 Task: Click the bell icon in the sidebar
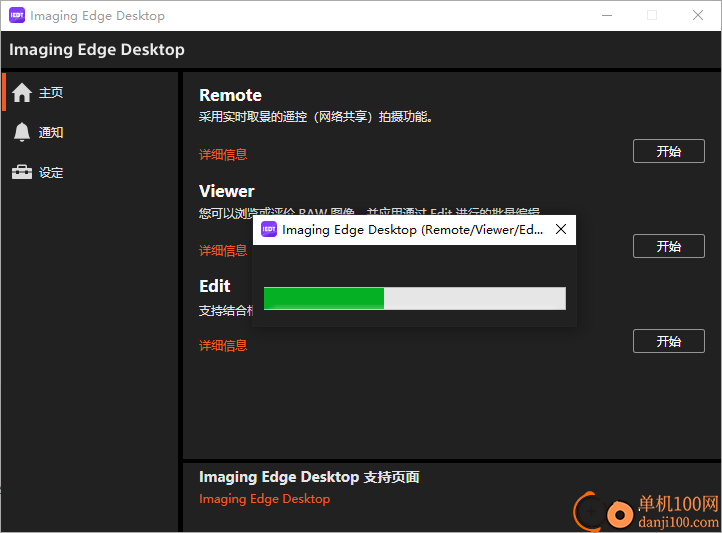coord(22,132)
